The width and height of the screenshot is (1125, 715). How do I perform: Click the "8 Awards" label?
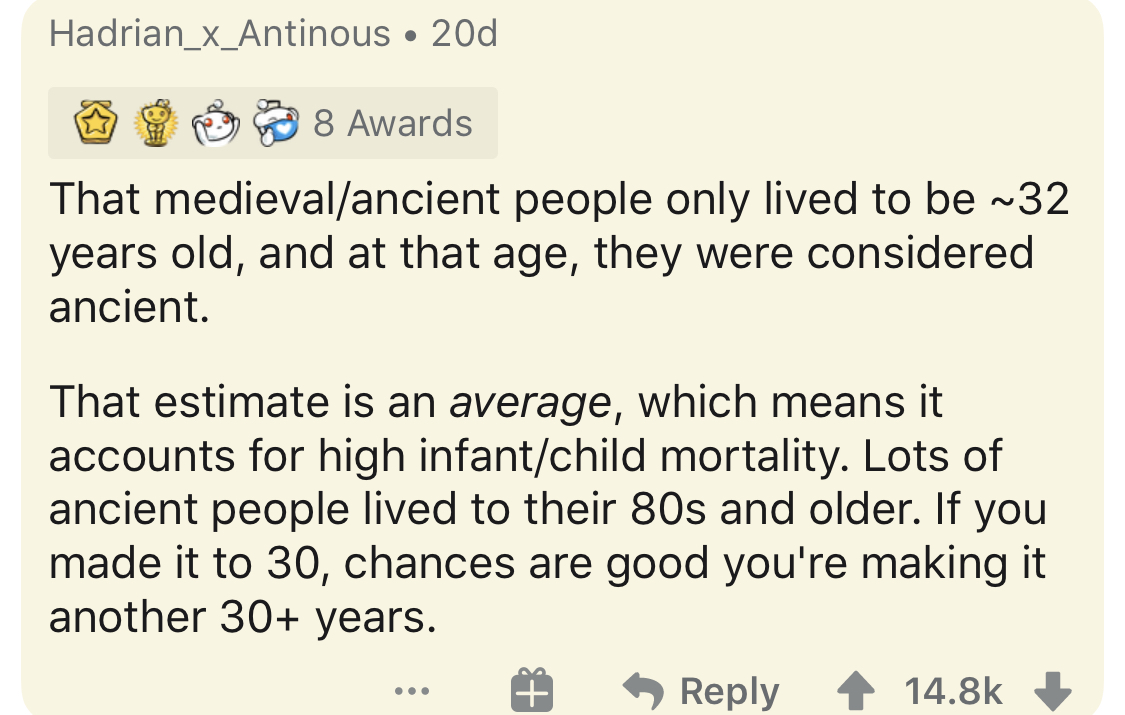click(392, 124)
